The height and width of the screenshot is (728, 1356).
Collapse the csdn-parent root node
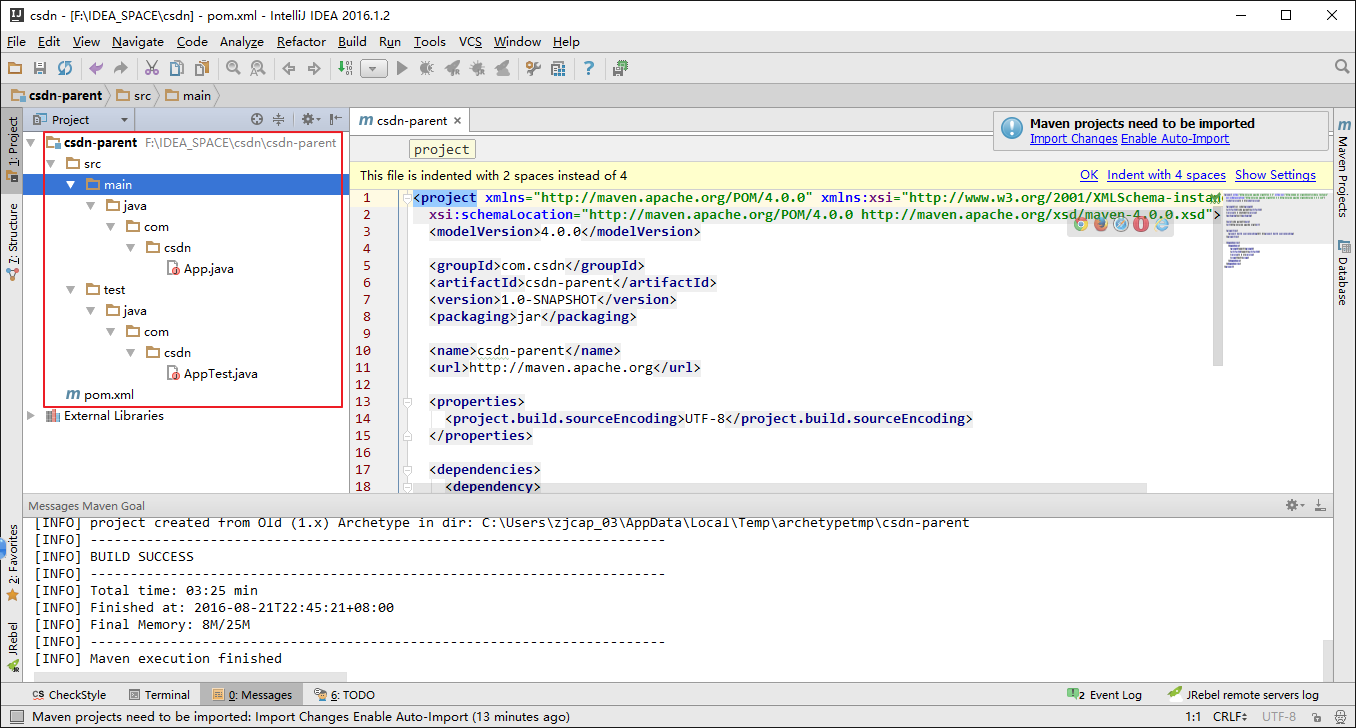31,143
